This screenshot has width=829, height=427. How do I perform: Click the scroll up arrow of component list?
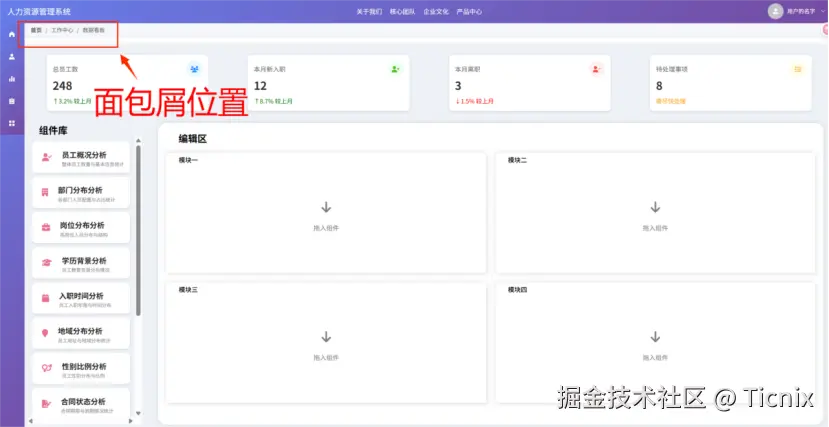(x=139, y=141)
